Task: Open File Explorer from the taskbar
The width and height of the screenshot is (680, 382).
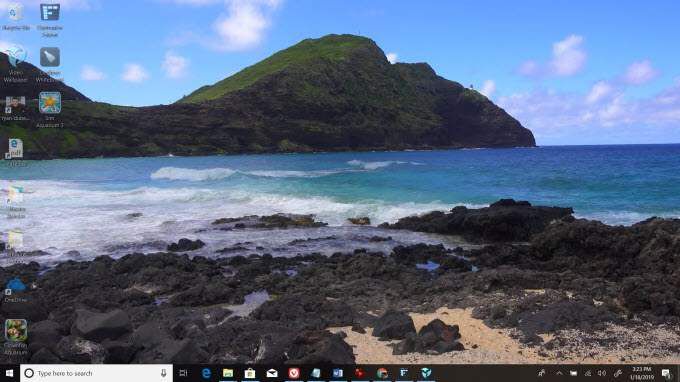Action: pos(228,373)
